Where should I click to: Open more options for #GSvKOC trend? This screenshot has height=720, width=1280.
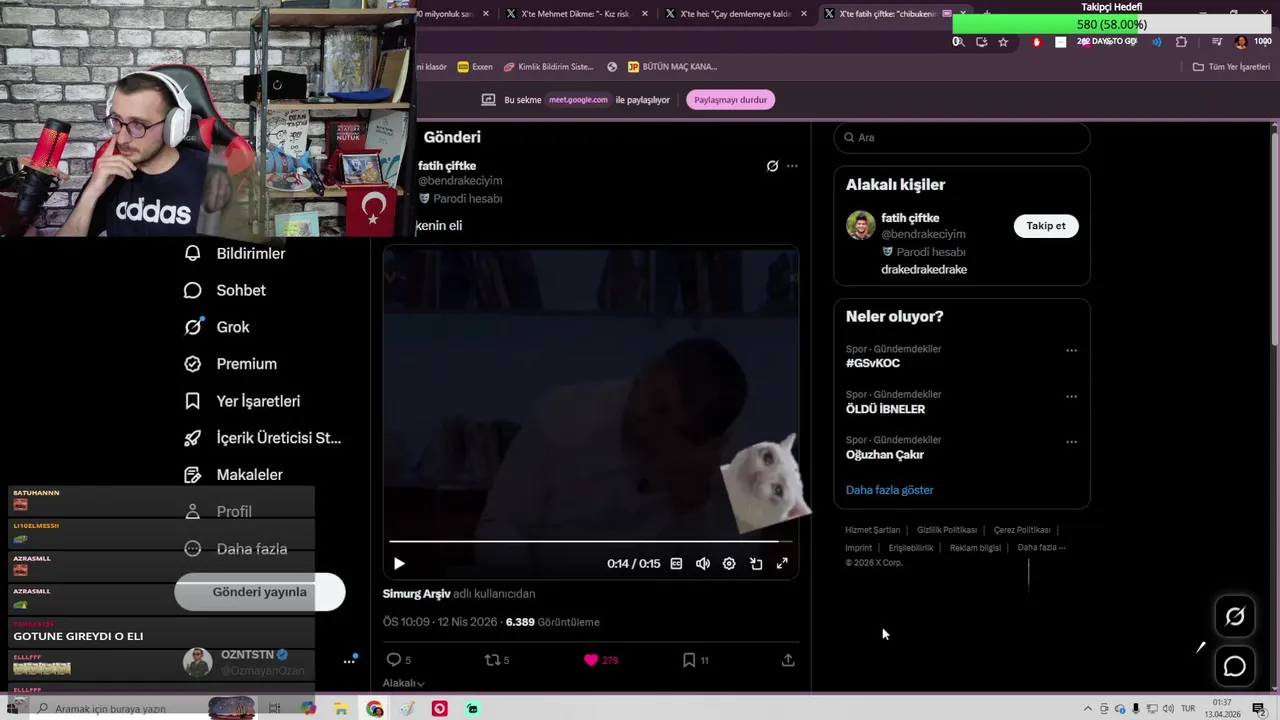tap(1071, 351)
